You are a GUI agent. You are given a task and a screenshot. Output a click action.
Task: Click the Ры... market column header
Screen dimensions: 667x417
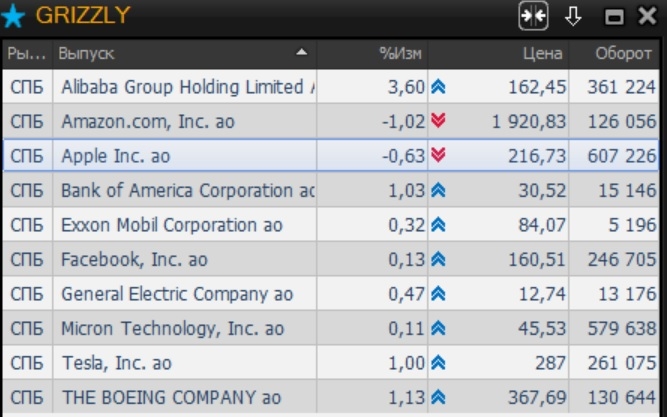click(26, 53)
